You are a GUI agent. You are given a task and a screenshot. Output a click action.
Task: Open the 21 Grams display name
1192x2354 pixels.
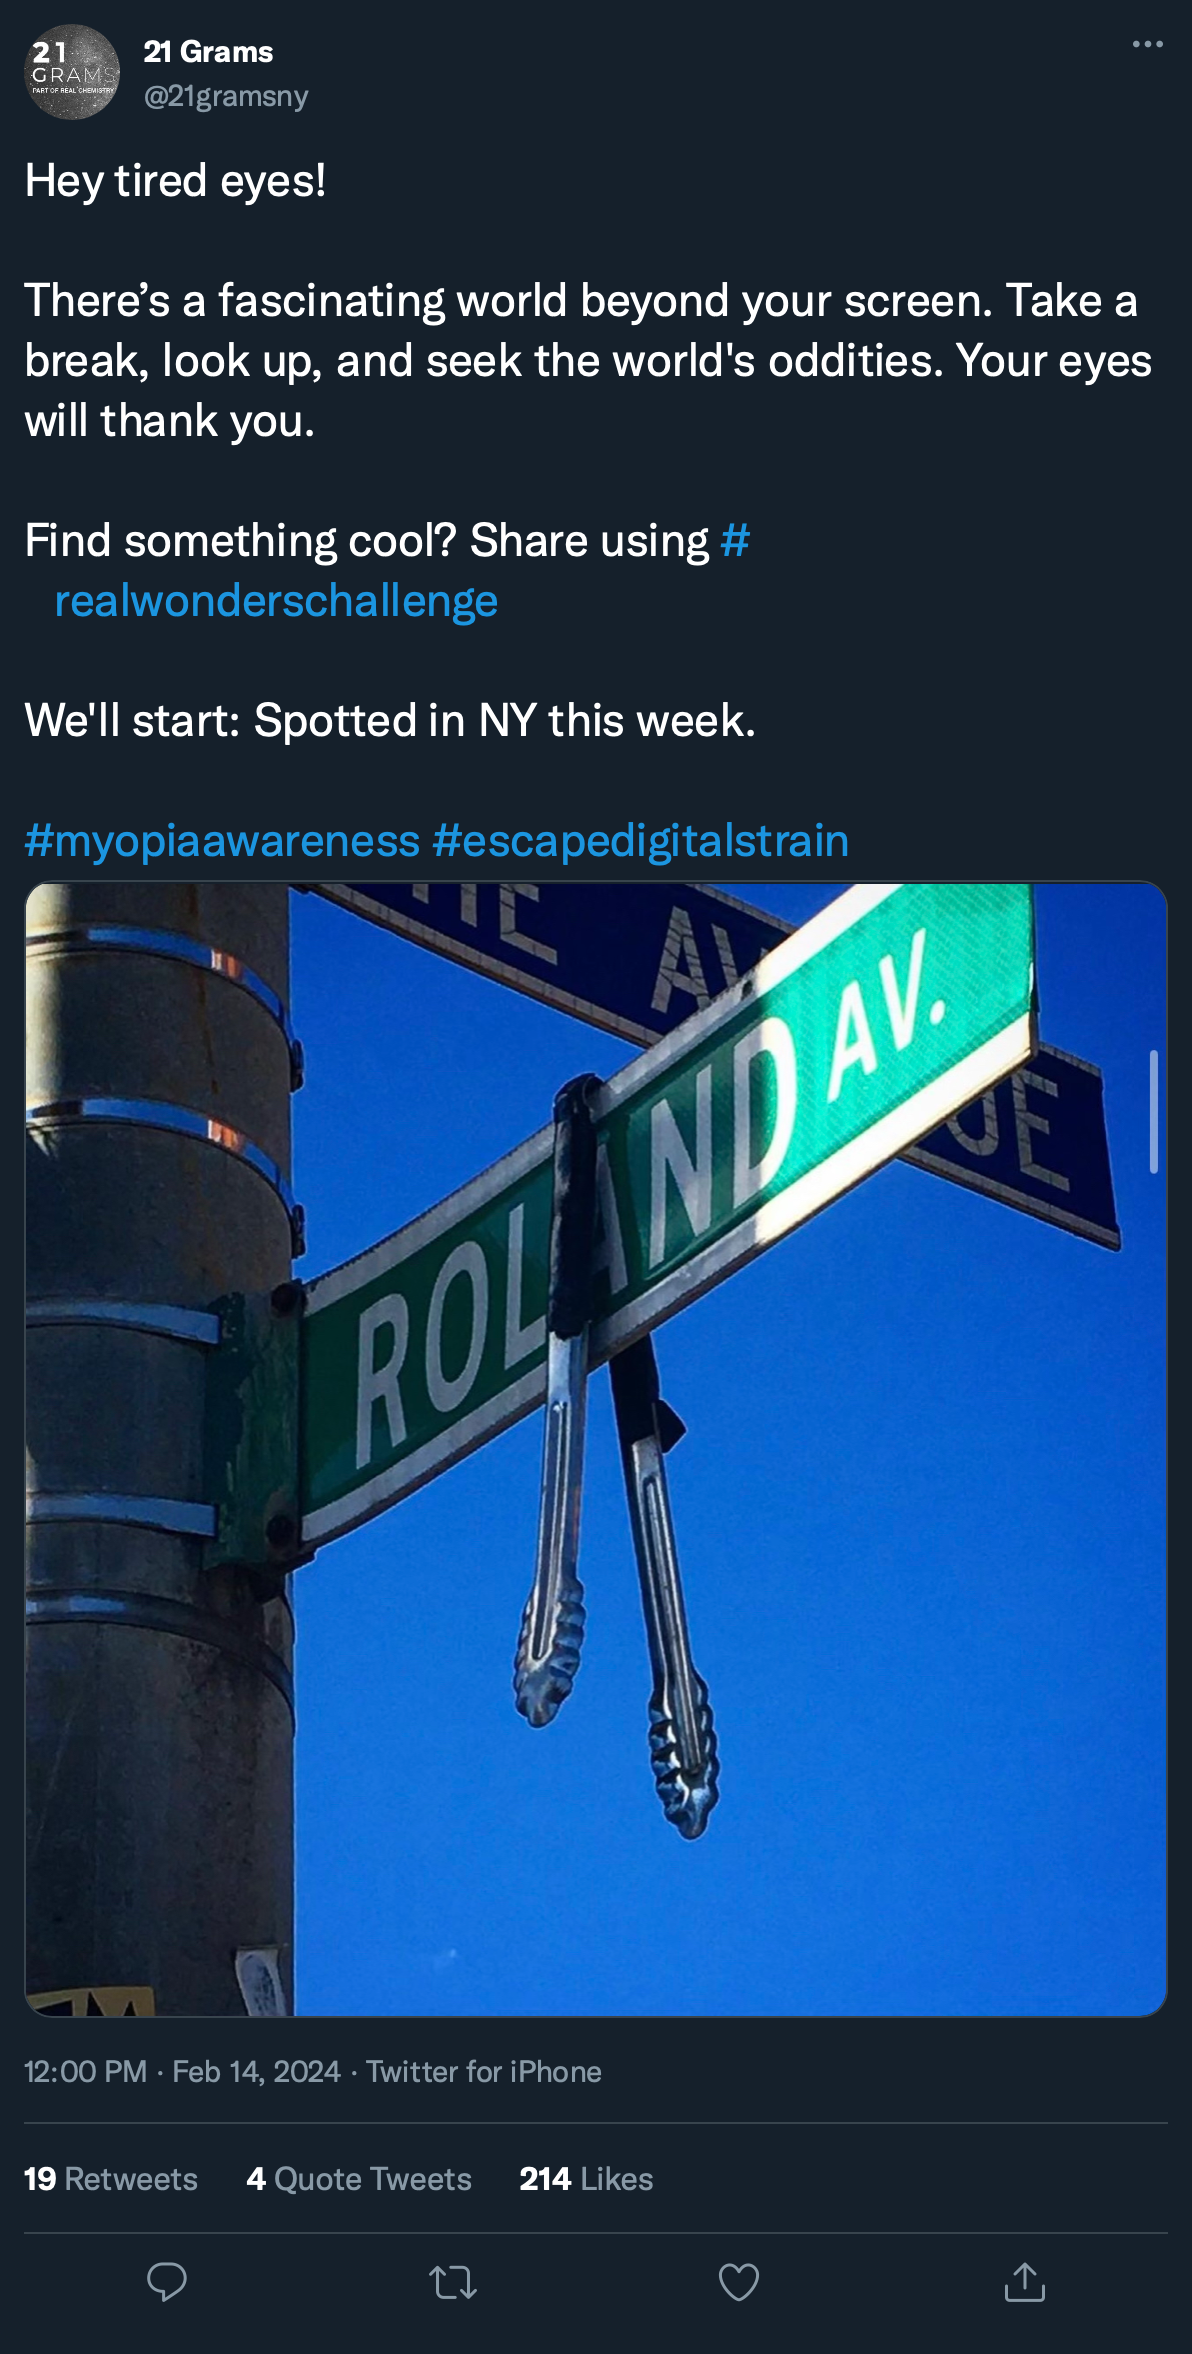click(208, 52)
